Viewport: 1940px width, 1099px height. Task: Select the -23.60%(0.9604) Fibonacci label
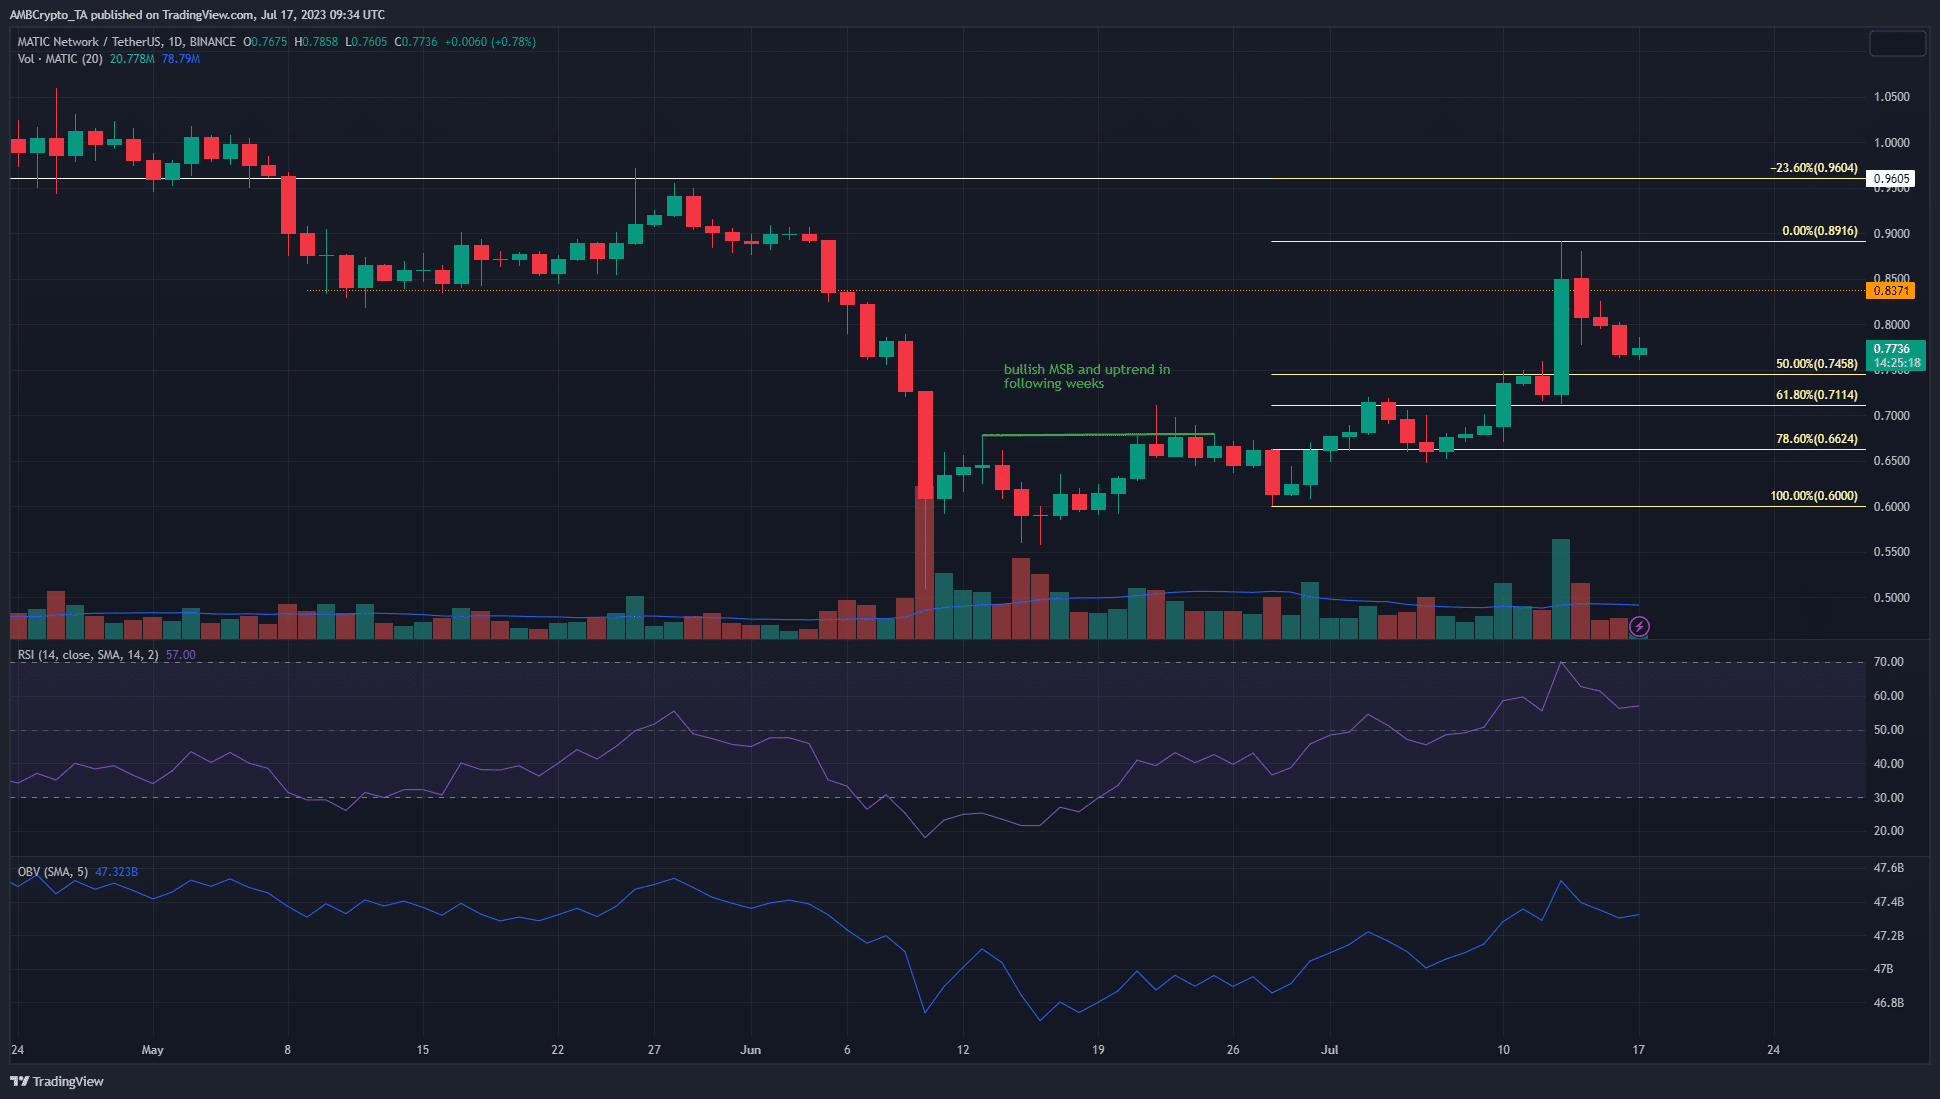click(1814, 168)
